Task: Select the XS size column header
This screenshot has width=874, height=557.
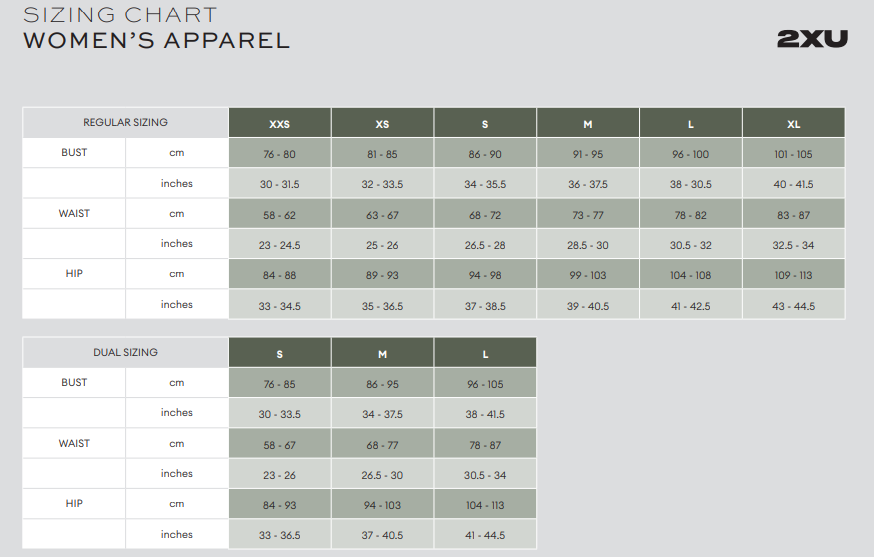Action: 382,123
